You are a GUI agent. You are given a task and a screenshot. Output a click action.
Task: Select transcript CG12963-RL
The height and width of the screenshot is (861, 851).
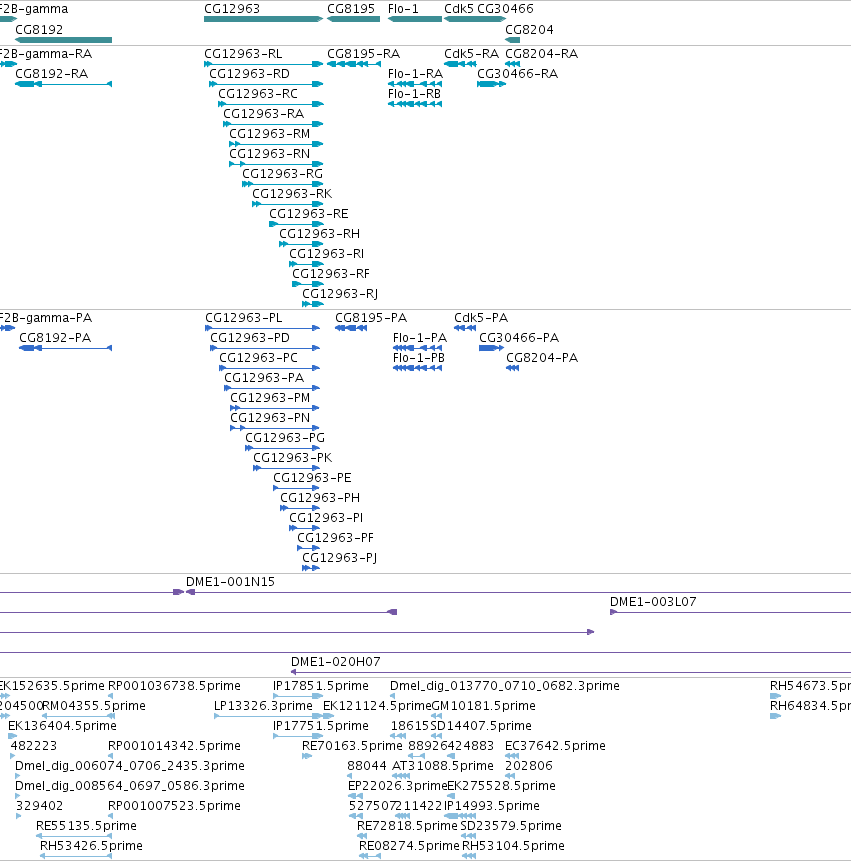pos(264,64)
